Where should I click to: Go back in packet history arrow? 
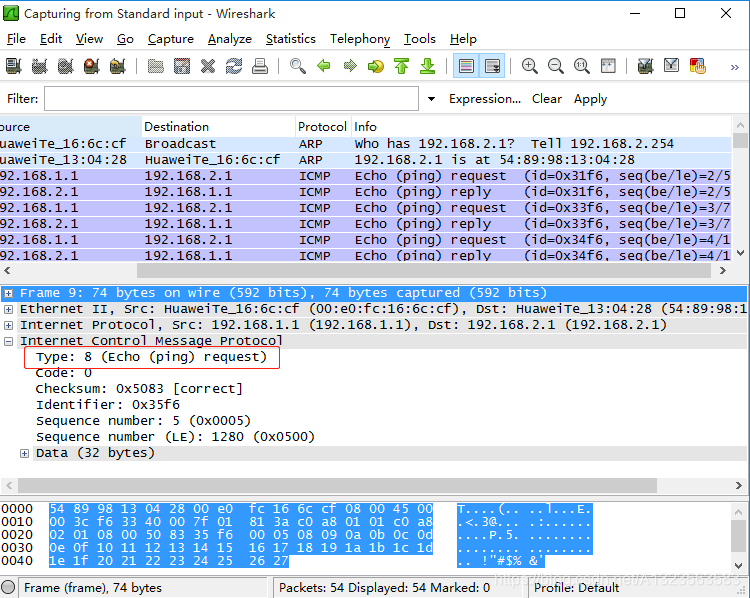click(x=324, y=66)
